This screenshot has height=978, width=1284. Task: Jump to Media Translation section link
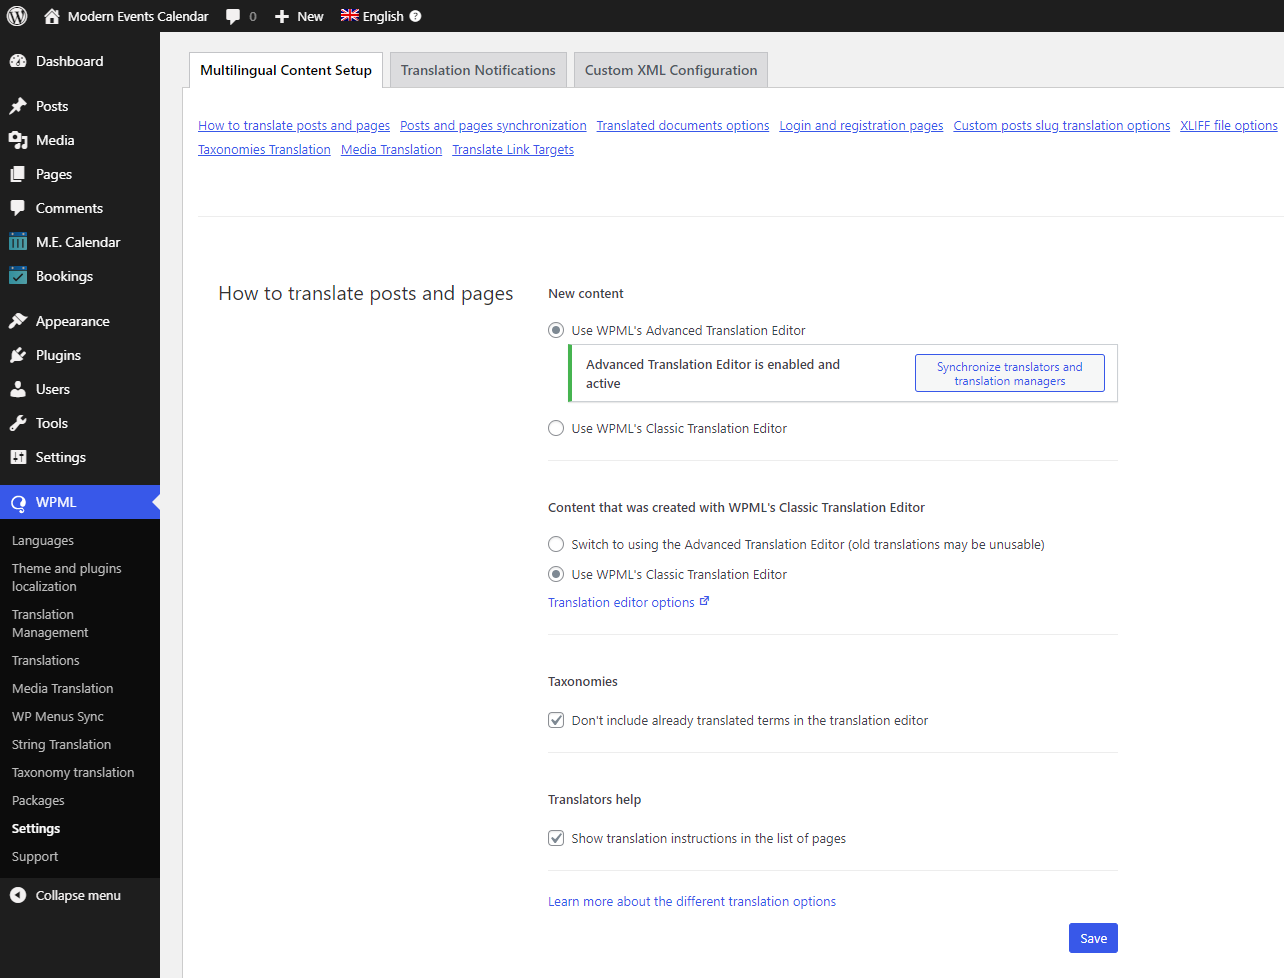click(x=391, y=150)
